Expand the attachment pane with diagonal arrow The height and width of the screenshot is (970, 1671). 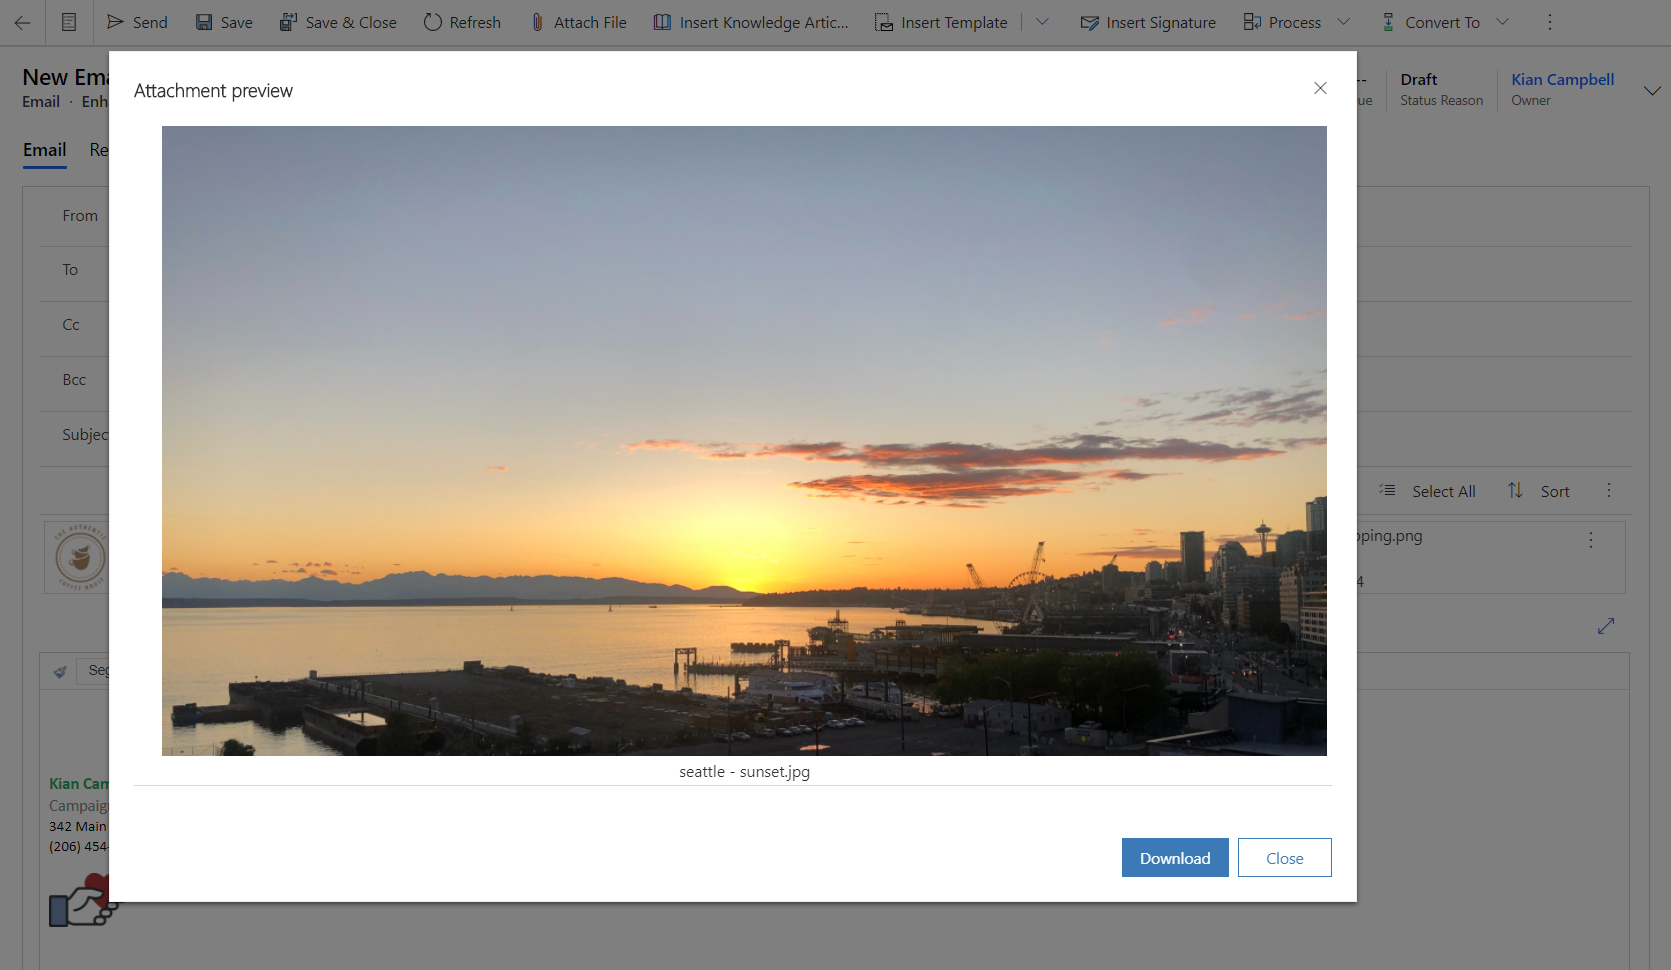[x=1606, y=626]
